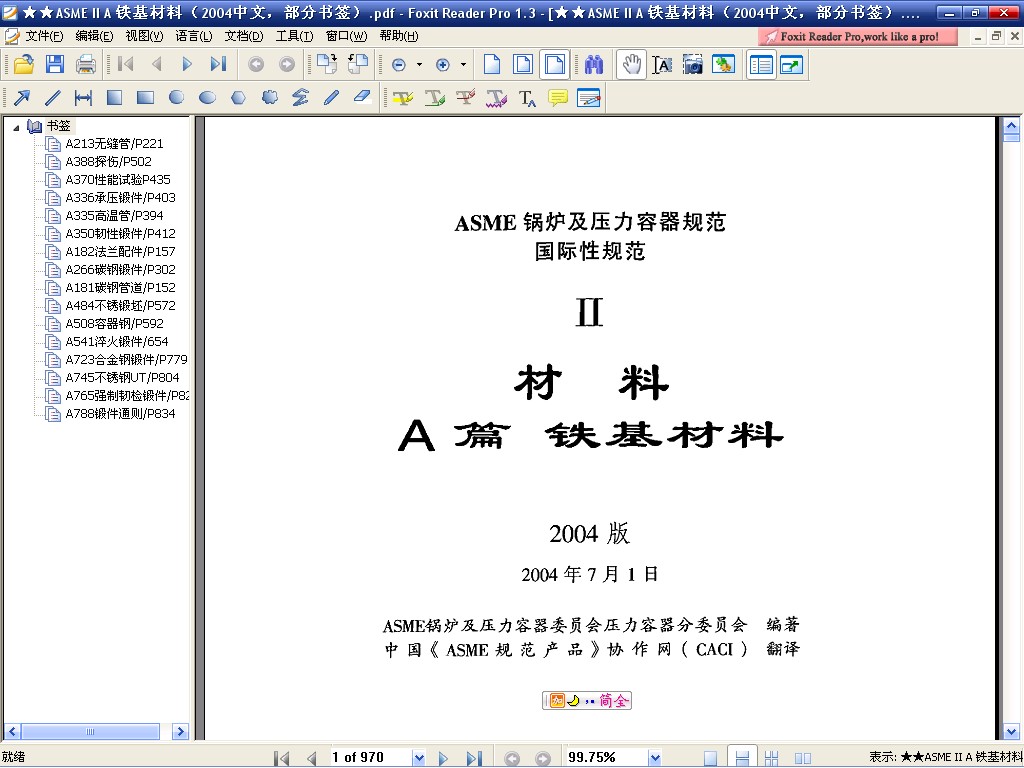Click the zoom out minus button
Screen dimensions: 1024x768
point(399,65)
